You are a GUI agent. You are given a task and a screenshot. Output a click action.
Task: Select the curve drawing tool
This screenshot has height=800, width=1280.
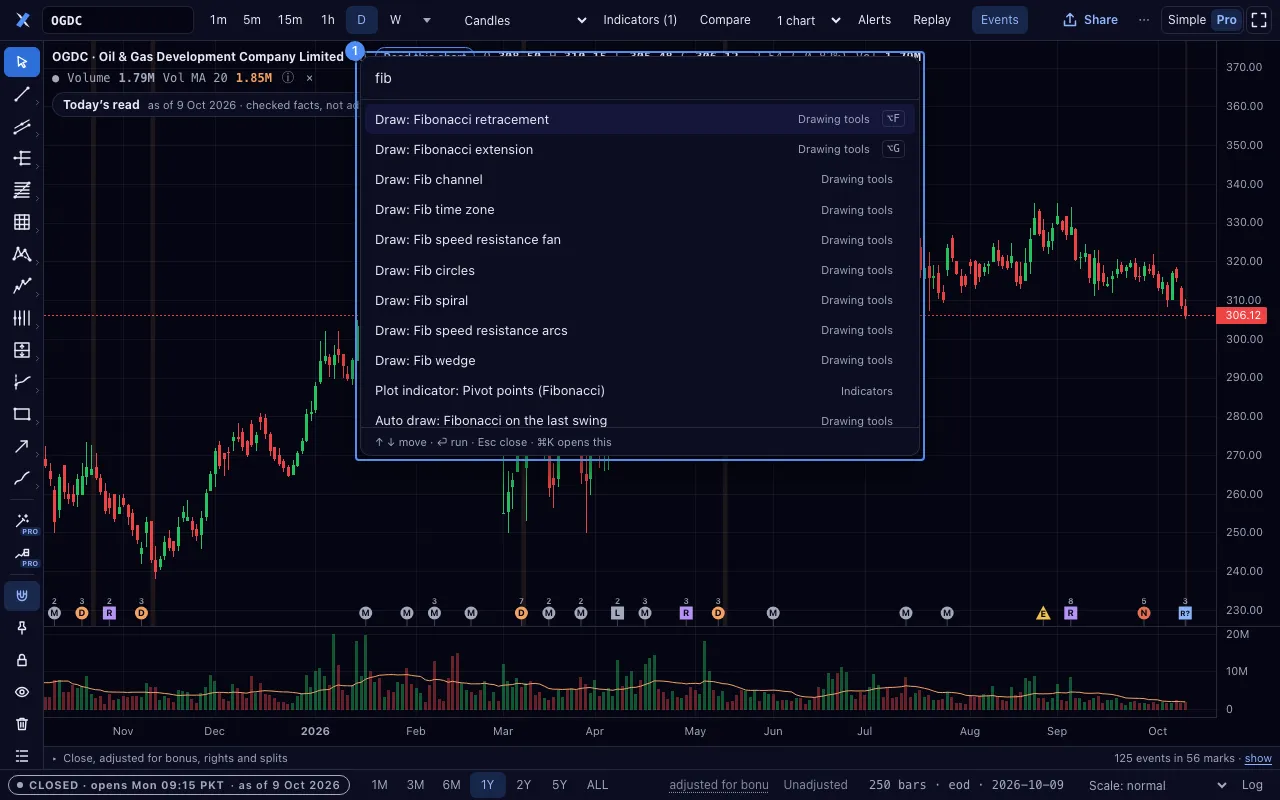[x=22, y=478]
